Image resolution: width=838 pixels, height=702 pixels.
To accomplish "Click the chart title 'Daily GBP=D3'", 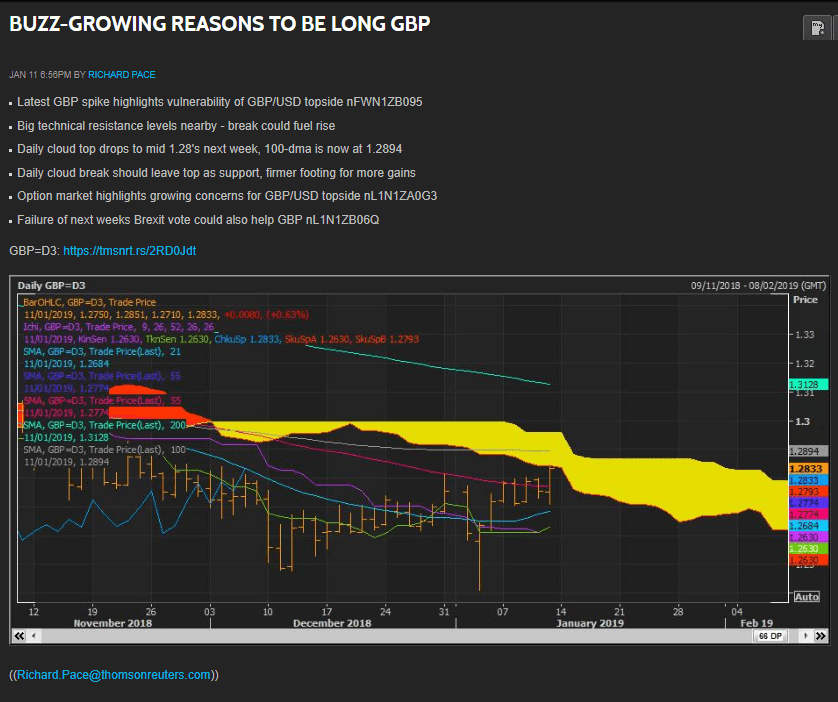I will [x=51, y=286].
